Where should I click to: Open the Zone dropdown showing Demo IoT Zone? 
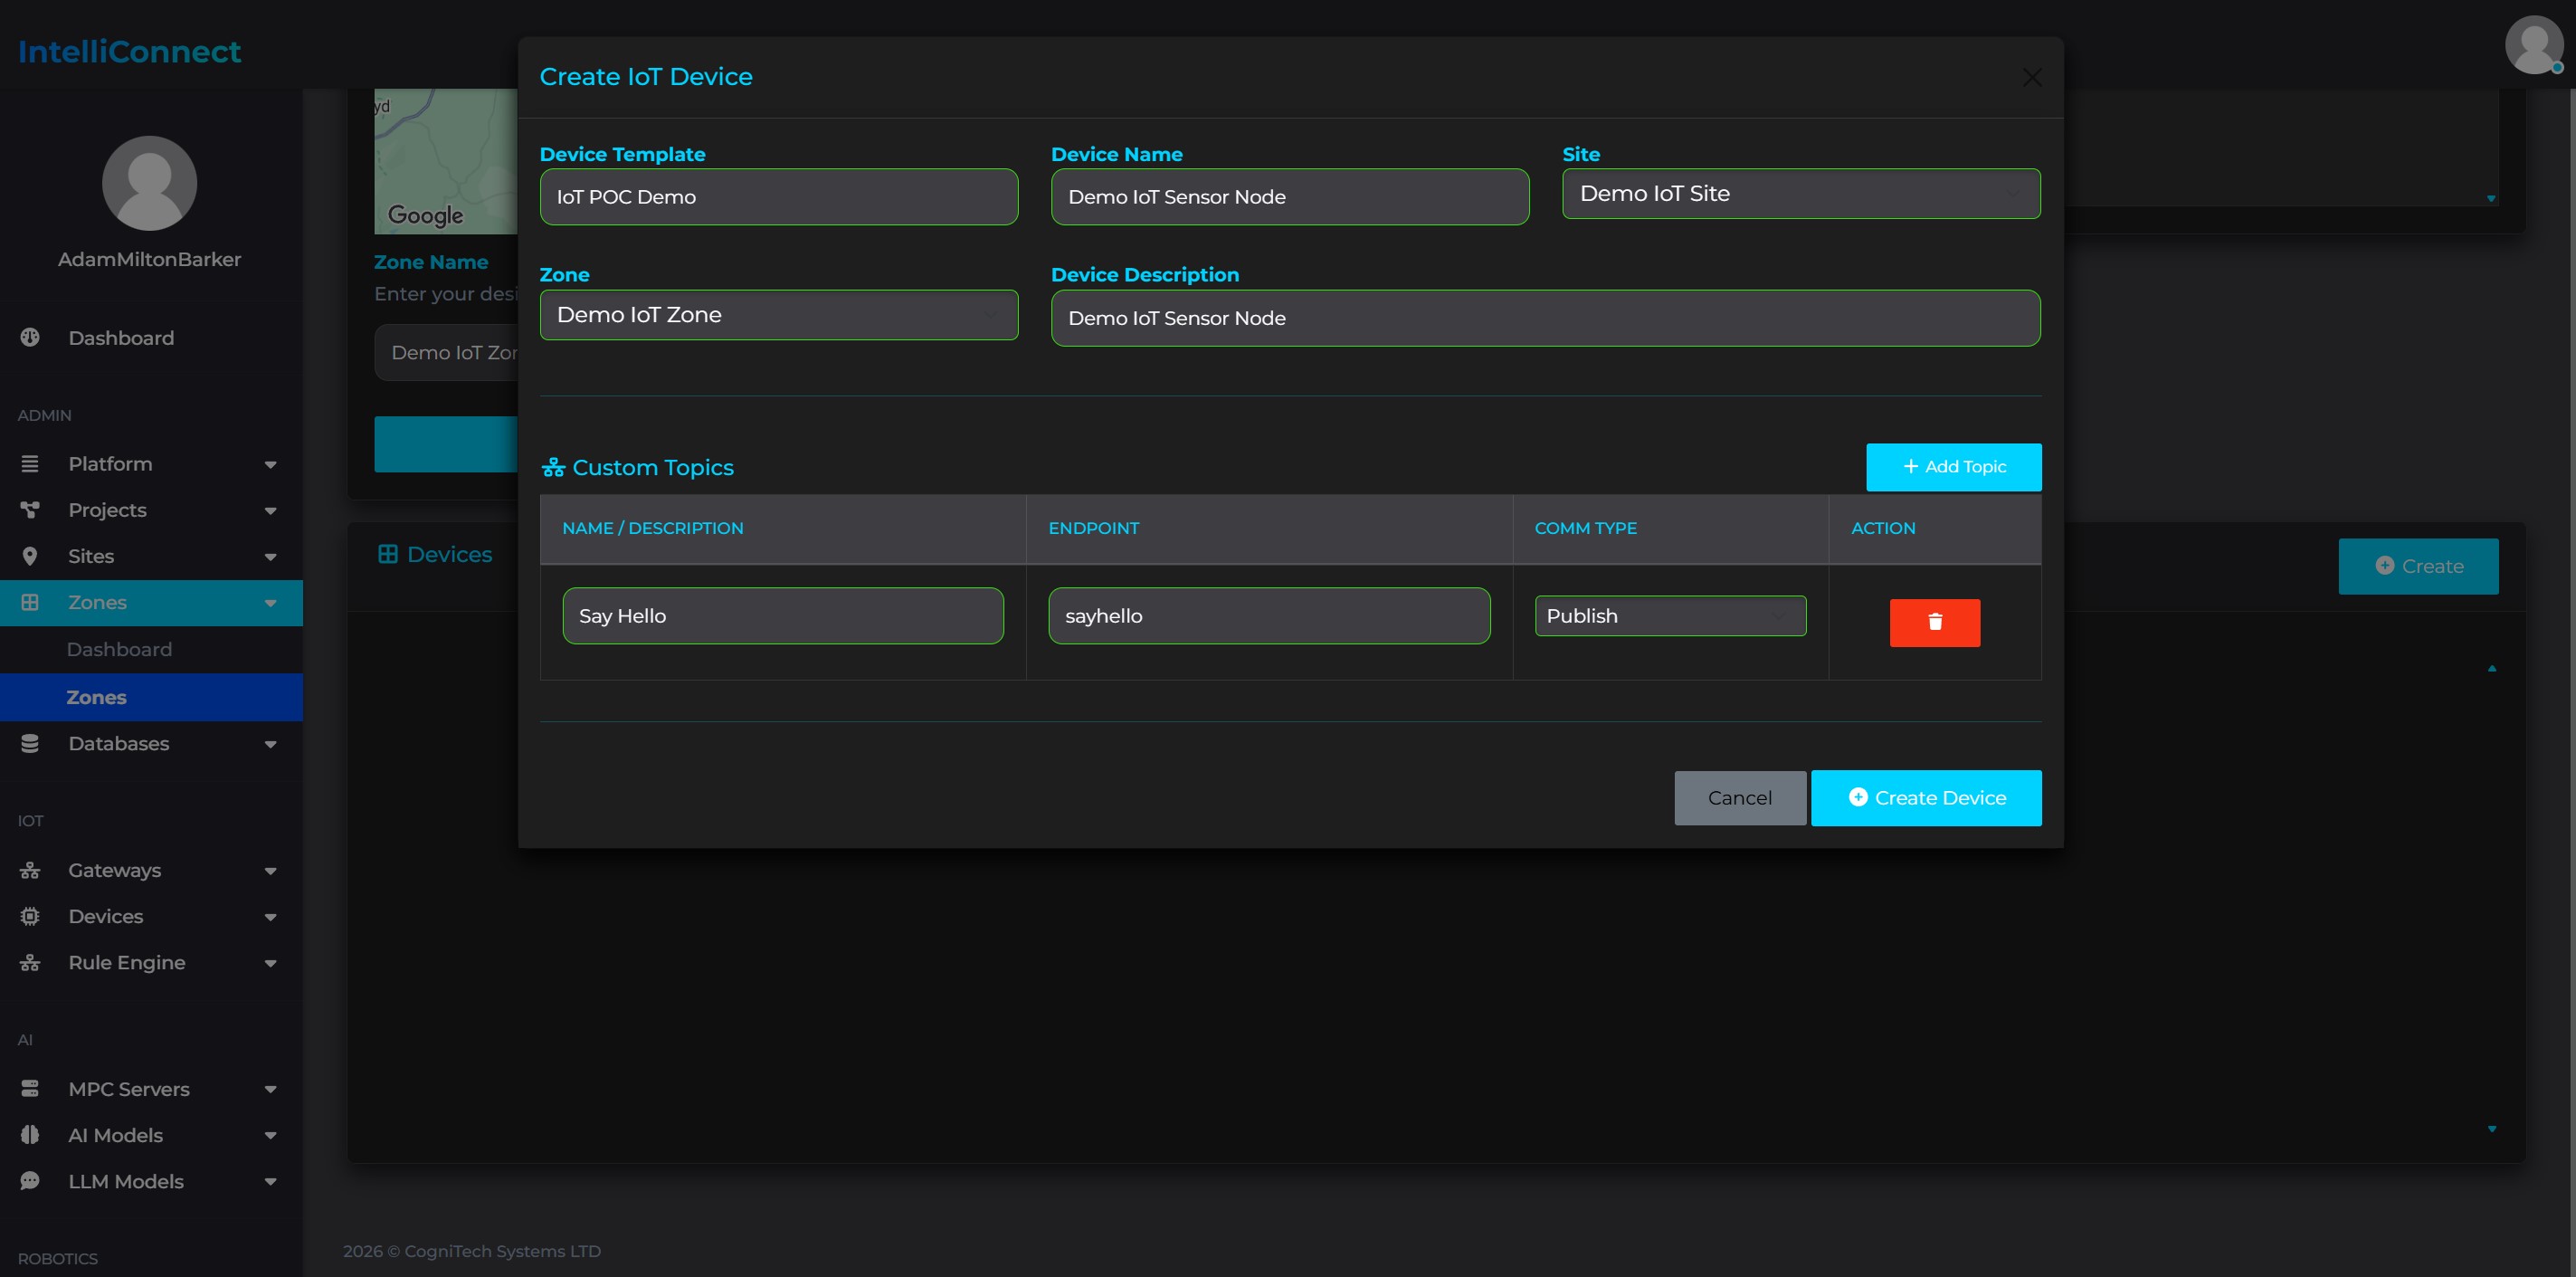[778, 314]
